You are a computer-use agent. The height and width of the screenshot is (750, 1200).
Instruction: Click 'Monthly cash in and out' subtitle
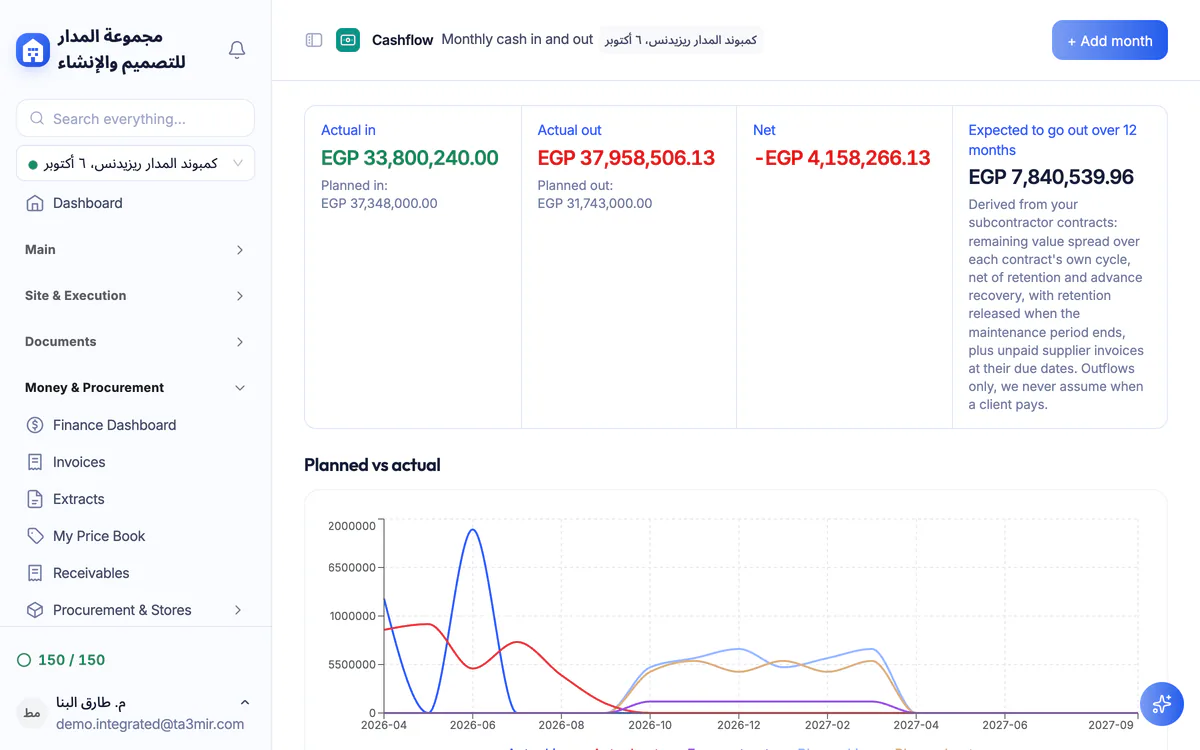click(517, 40)
